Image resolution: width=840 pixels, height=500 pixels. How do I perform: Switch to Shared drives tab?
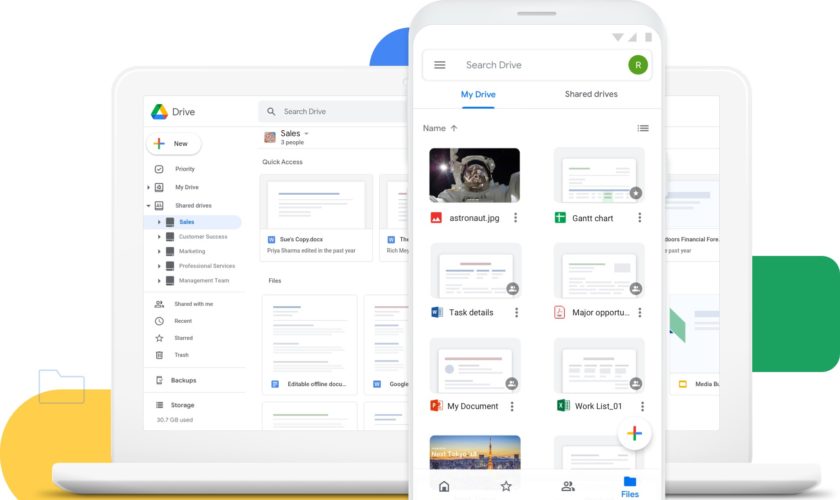591,94
